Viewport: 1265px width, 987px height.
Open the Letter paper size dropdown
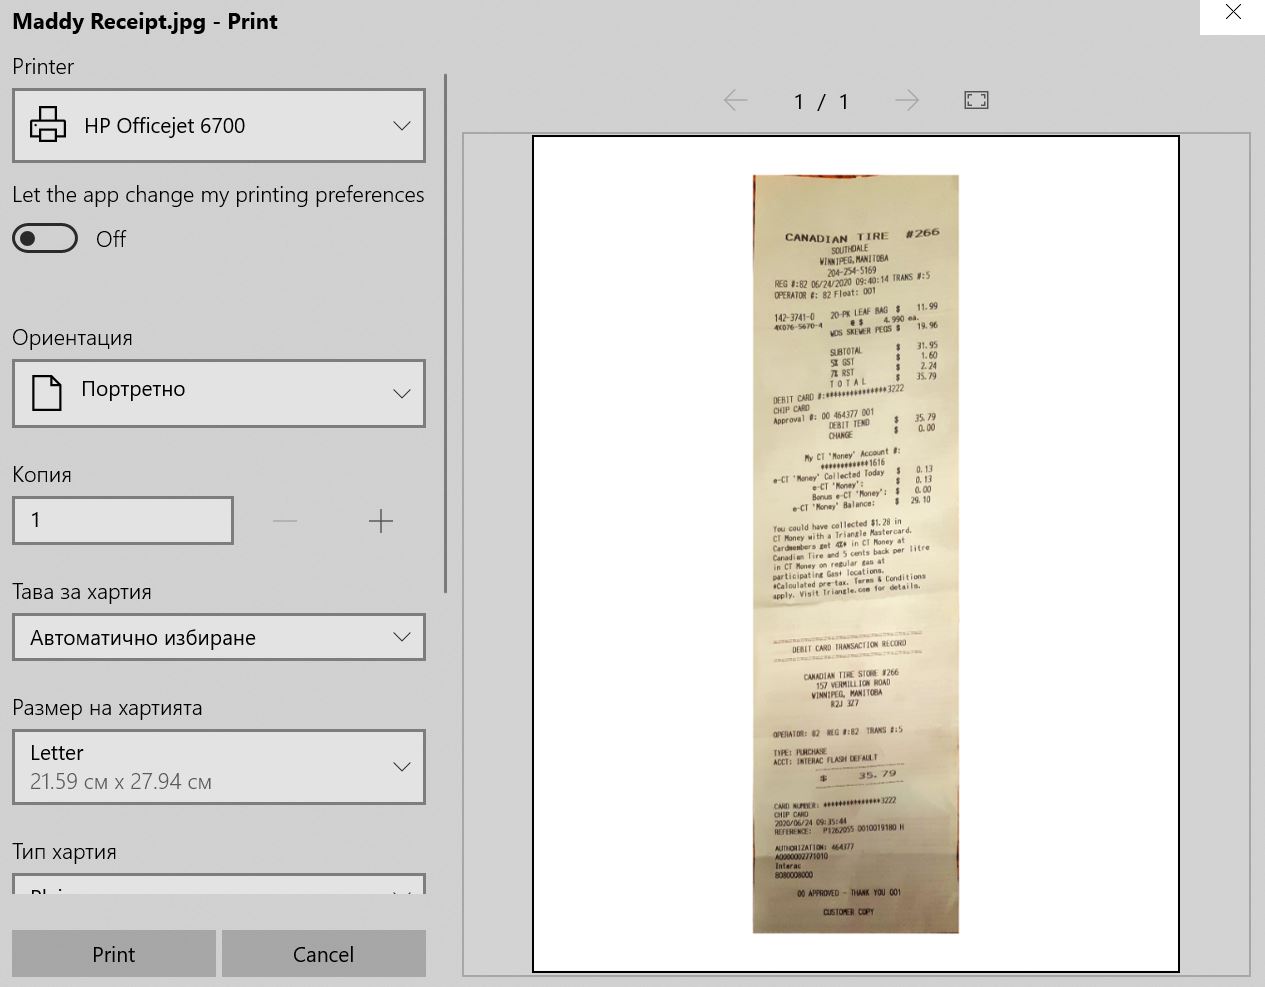click(218, 767)
